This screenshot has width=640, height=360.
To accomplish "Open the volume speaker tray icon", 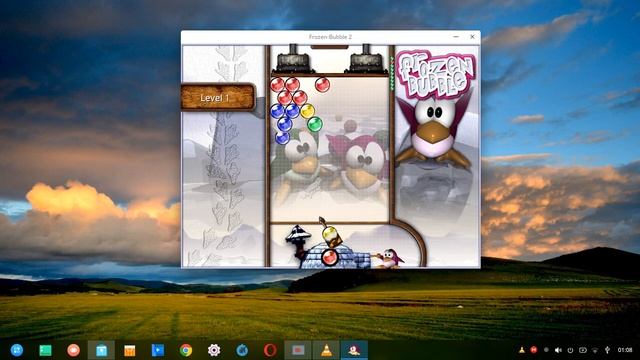I will coord(558,350).
